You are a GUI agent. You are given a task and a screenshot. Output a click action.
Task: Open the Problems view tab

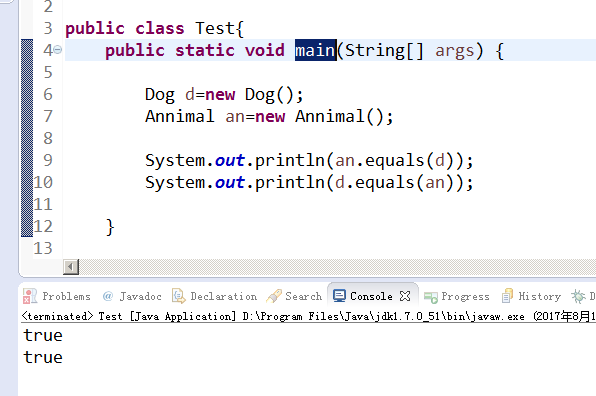[x=57, y=296]
